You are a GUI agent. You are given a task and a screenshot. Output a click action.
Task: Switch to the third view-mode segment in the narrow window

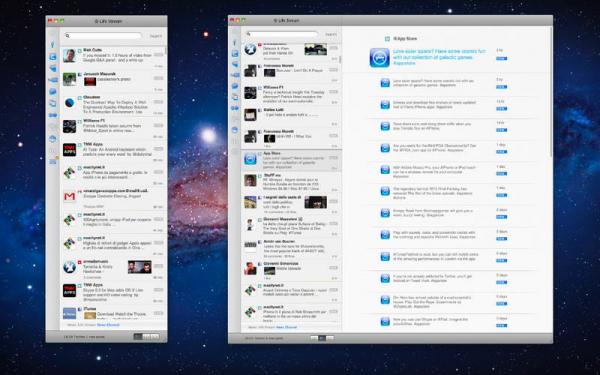pos(155,337)
